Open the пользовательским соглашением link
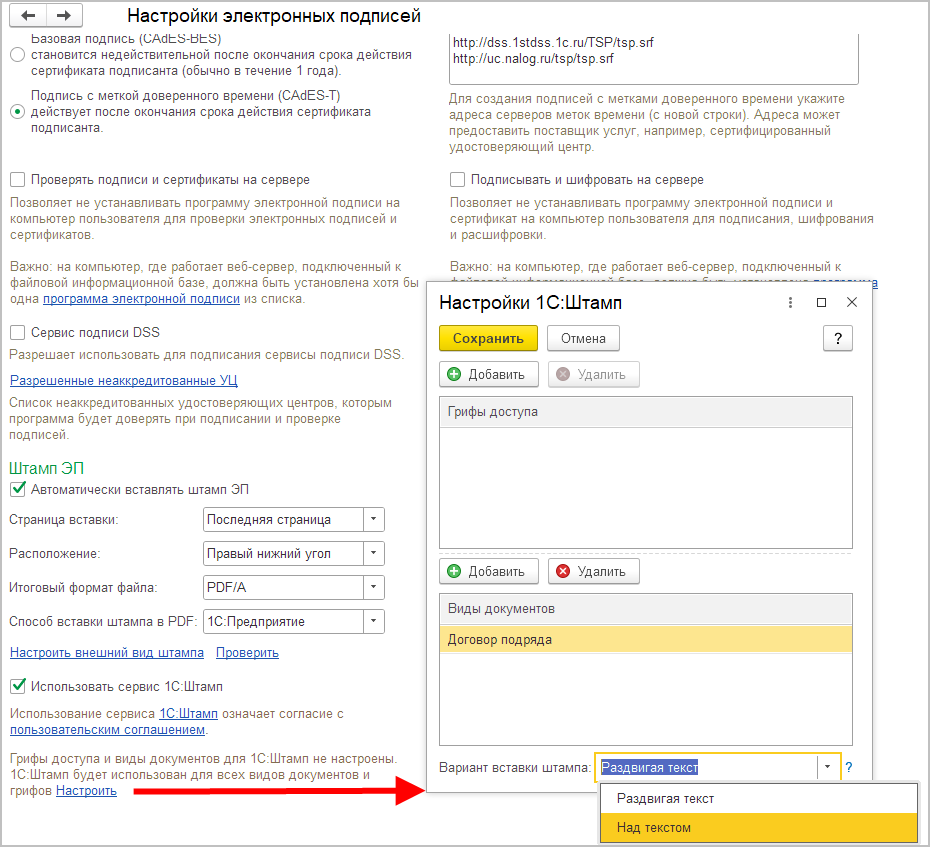The height and width of the screenshot is (847, 930). tap(107, 730)
